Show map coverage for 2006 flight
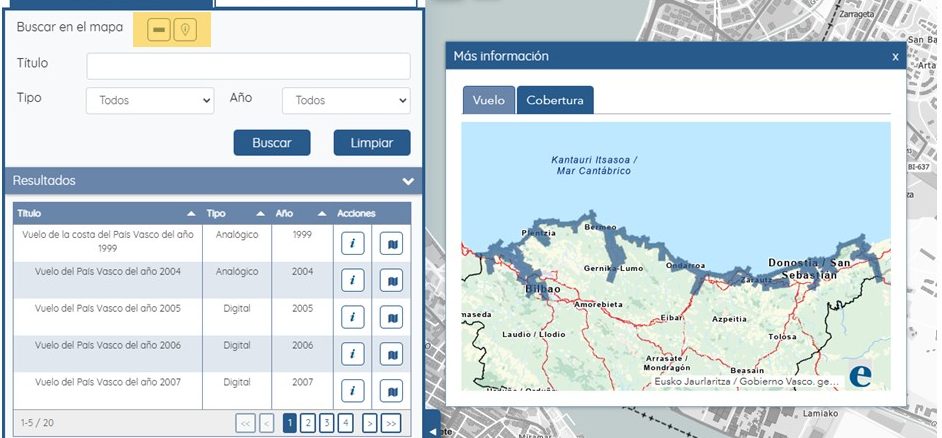The width and height of the screenshot is (942, 438). [391, 354]
